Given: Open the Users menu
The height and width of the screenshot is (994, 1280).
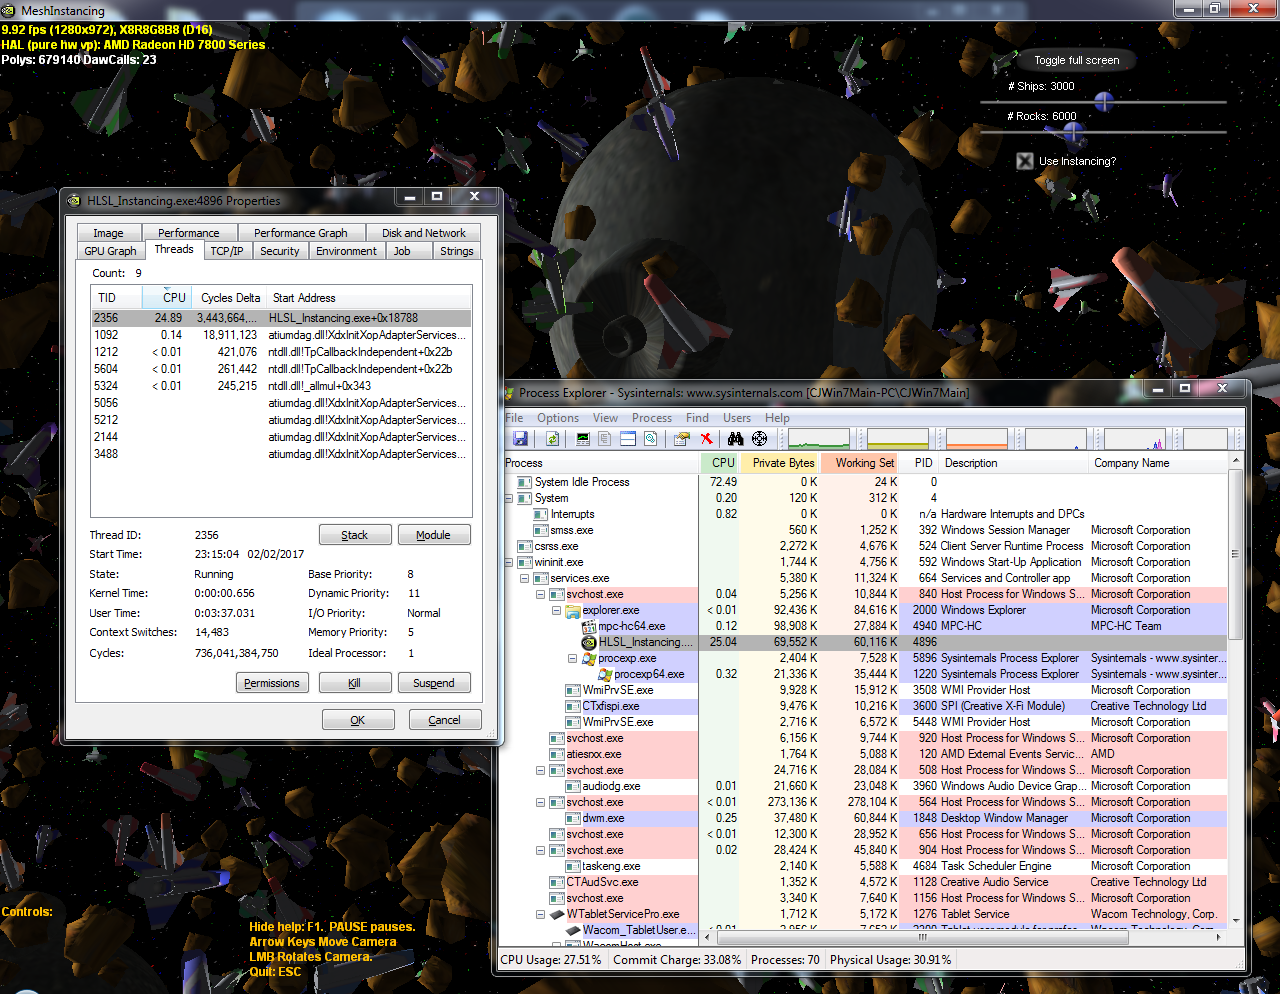Looking at the screenshot, I should pos(737,418).
